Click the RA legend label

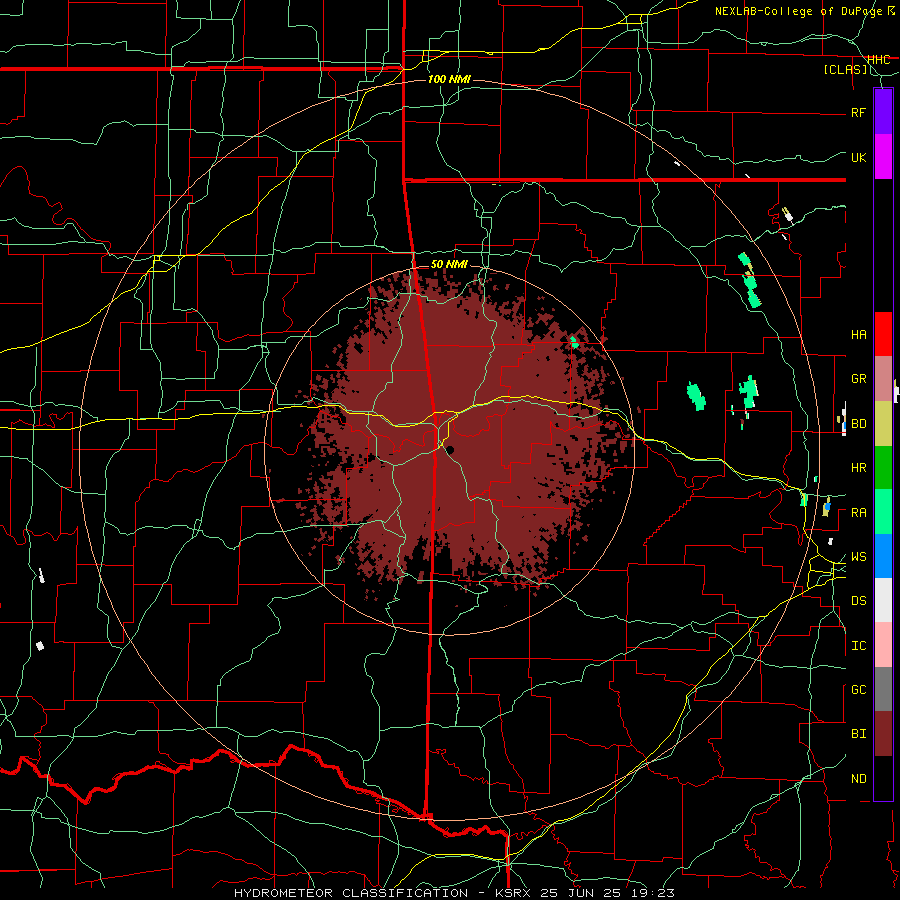(858, 513)
